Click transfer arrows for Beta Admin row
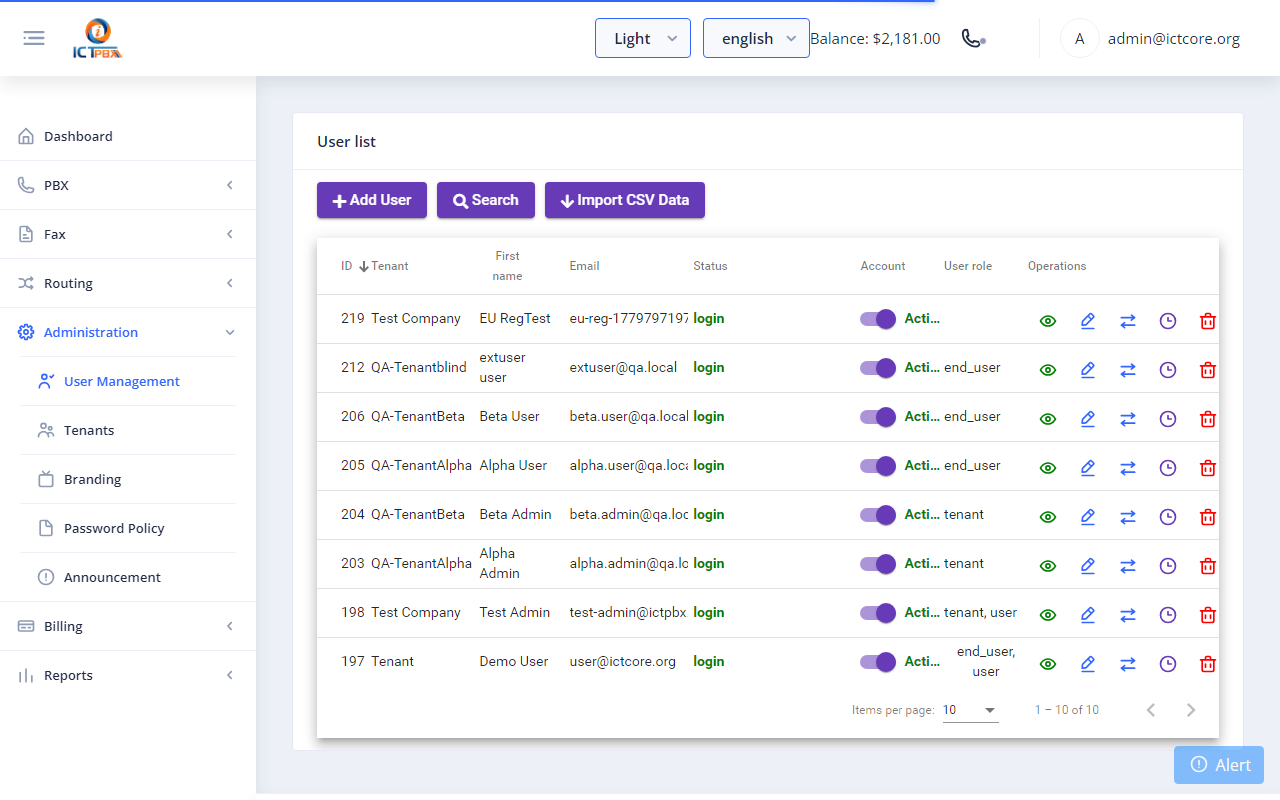Image resolution: width=1280 pixels, height=800 pixels. [x=1128, y=517]
